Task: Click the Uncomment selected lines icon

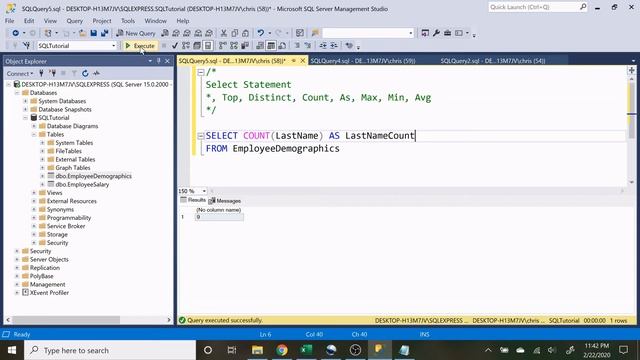Action: tap(308, 46)
